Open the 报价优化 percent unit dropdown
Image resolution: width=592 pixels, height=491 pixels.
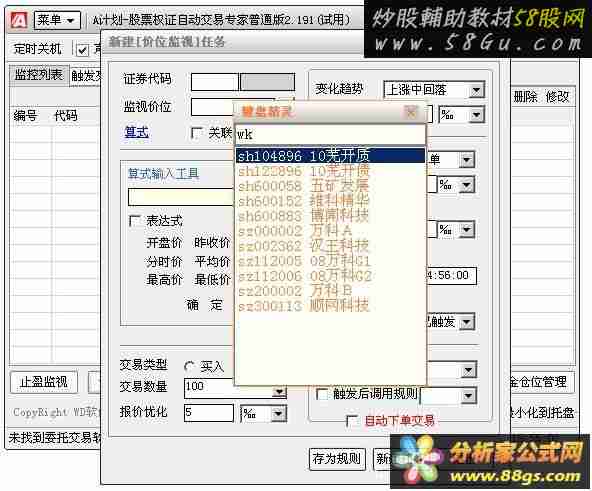coord(278,414)
